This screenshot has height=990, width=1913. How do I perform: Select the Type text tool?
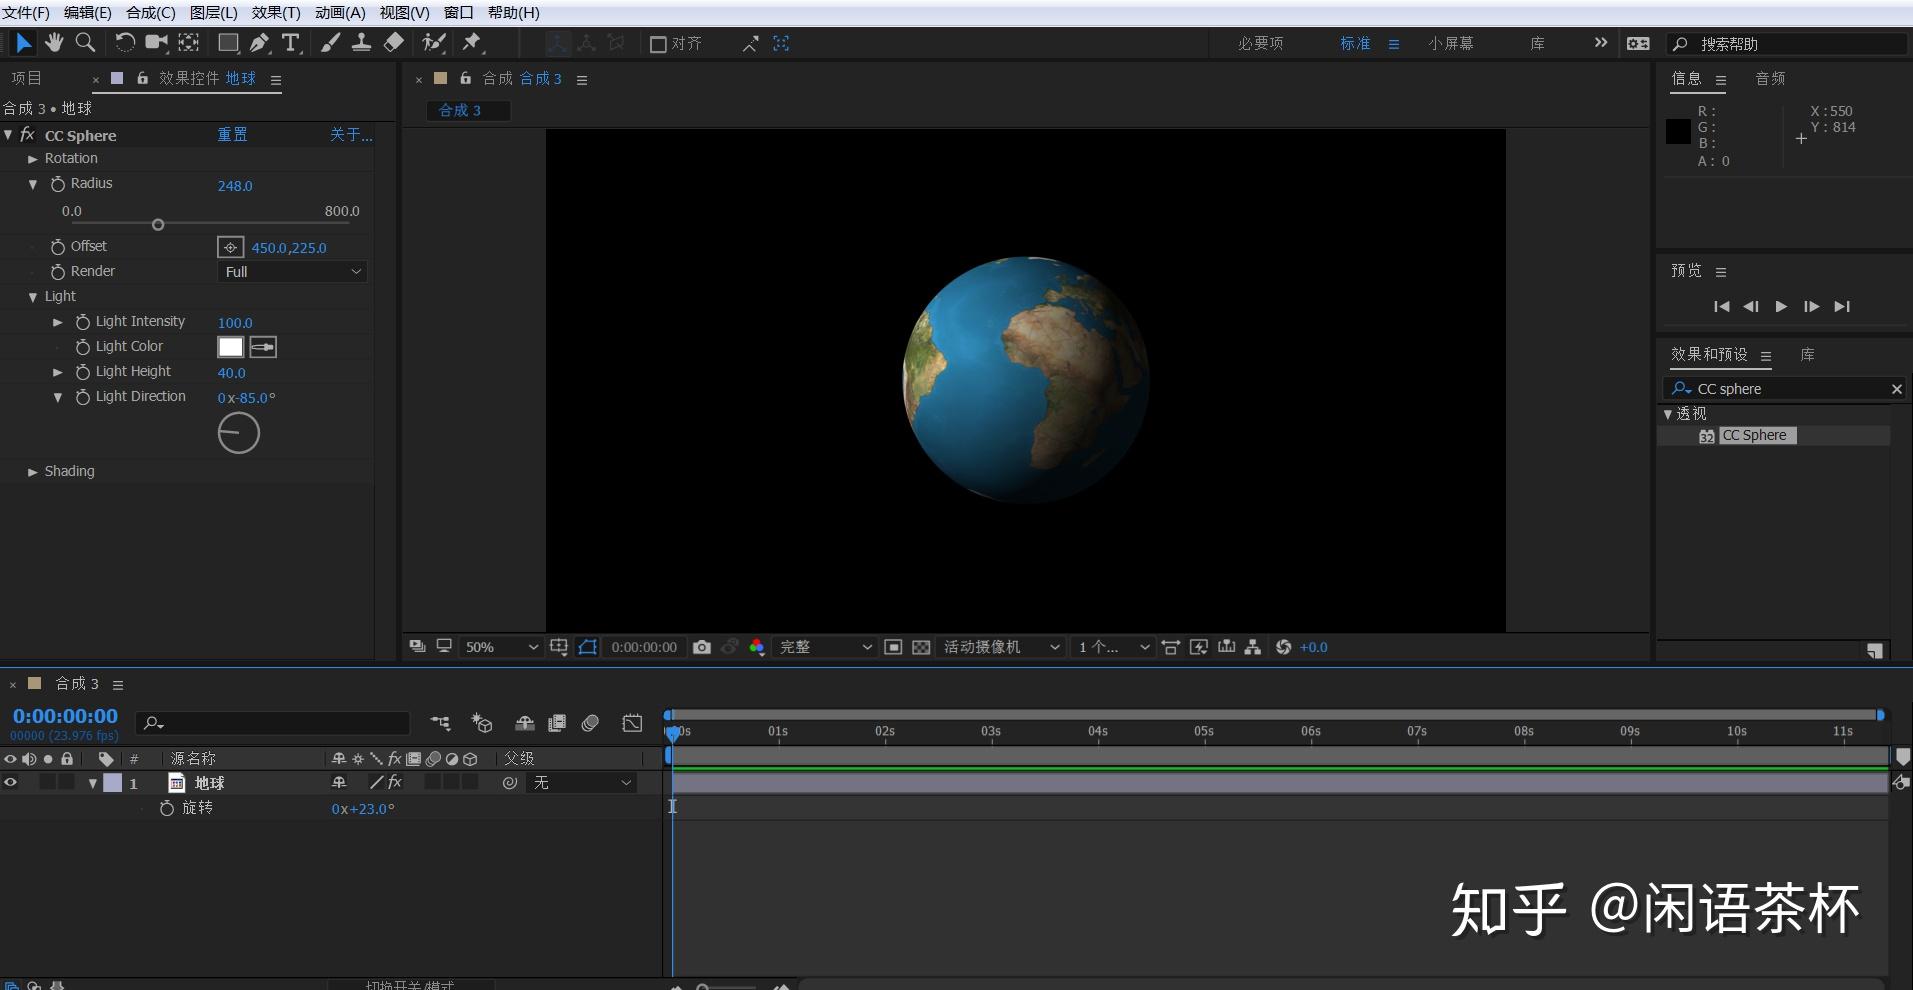point(291,43)
